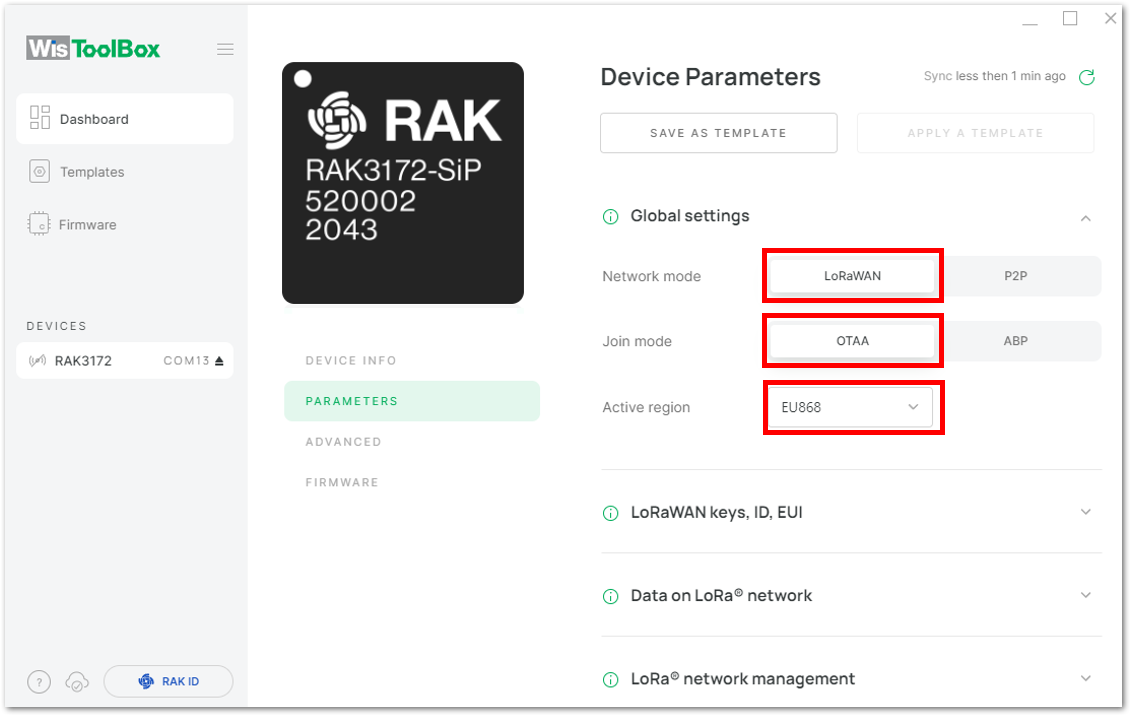
Task: Maximize the WisToolBox window
Action: [x=1070, y=19]
